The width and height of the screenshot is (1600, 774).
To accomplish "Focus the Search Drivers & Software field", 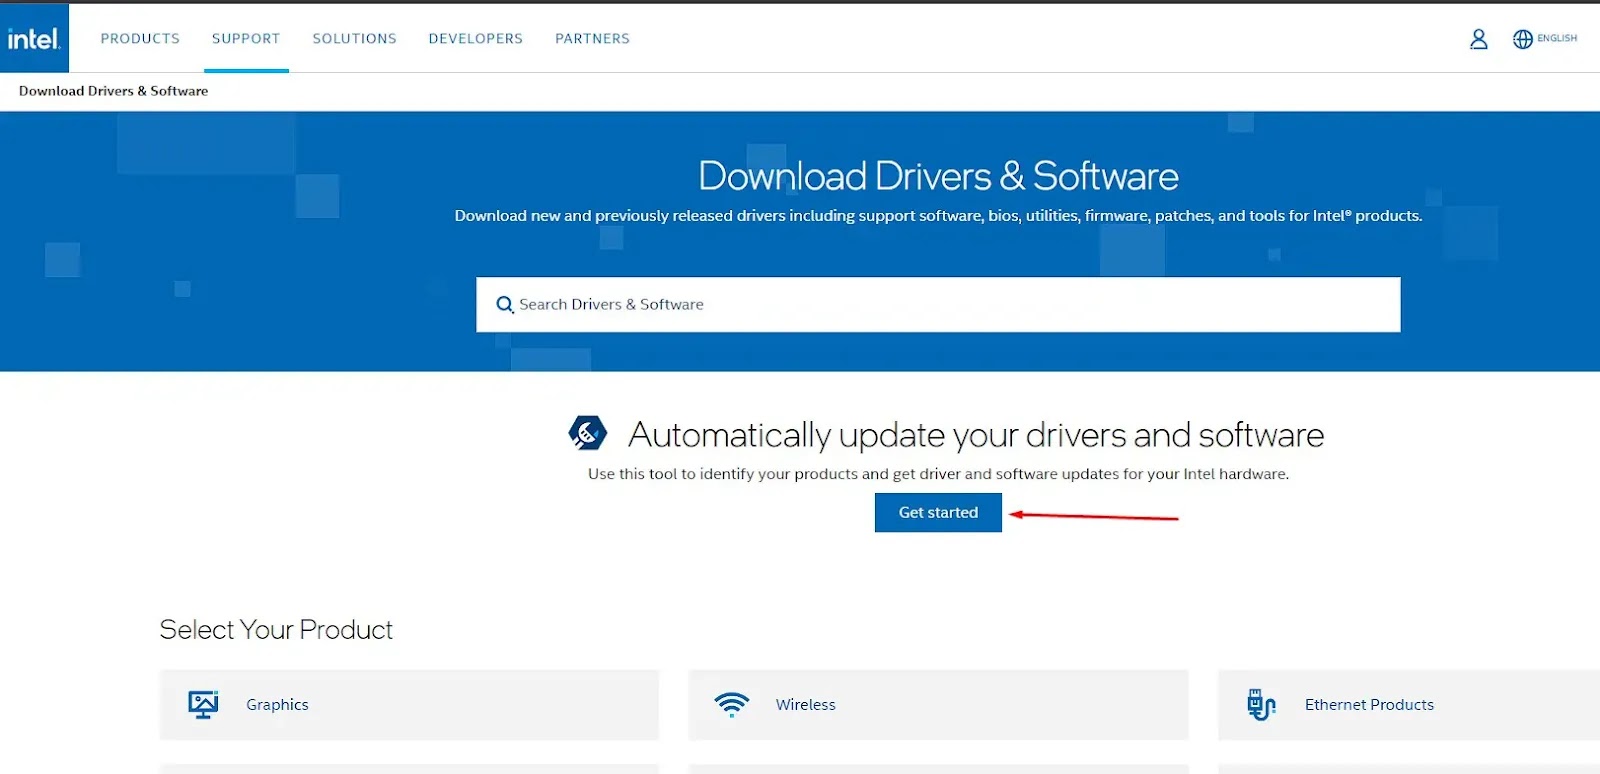I will [x=938, y=305].
